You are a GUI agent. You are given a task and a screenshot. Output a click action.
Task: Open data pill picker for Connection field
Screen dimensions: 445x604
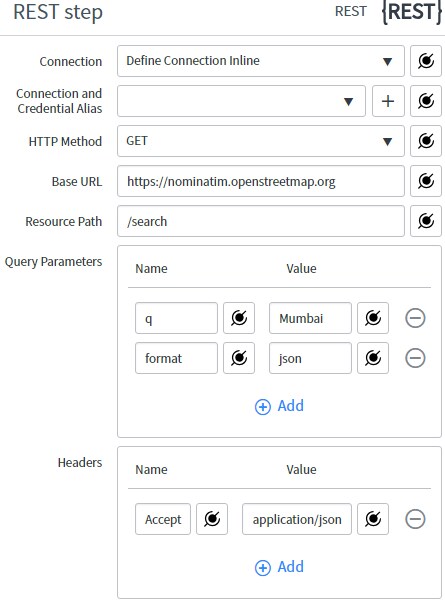pos(426,61)
